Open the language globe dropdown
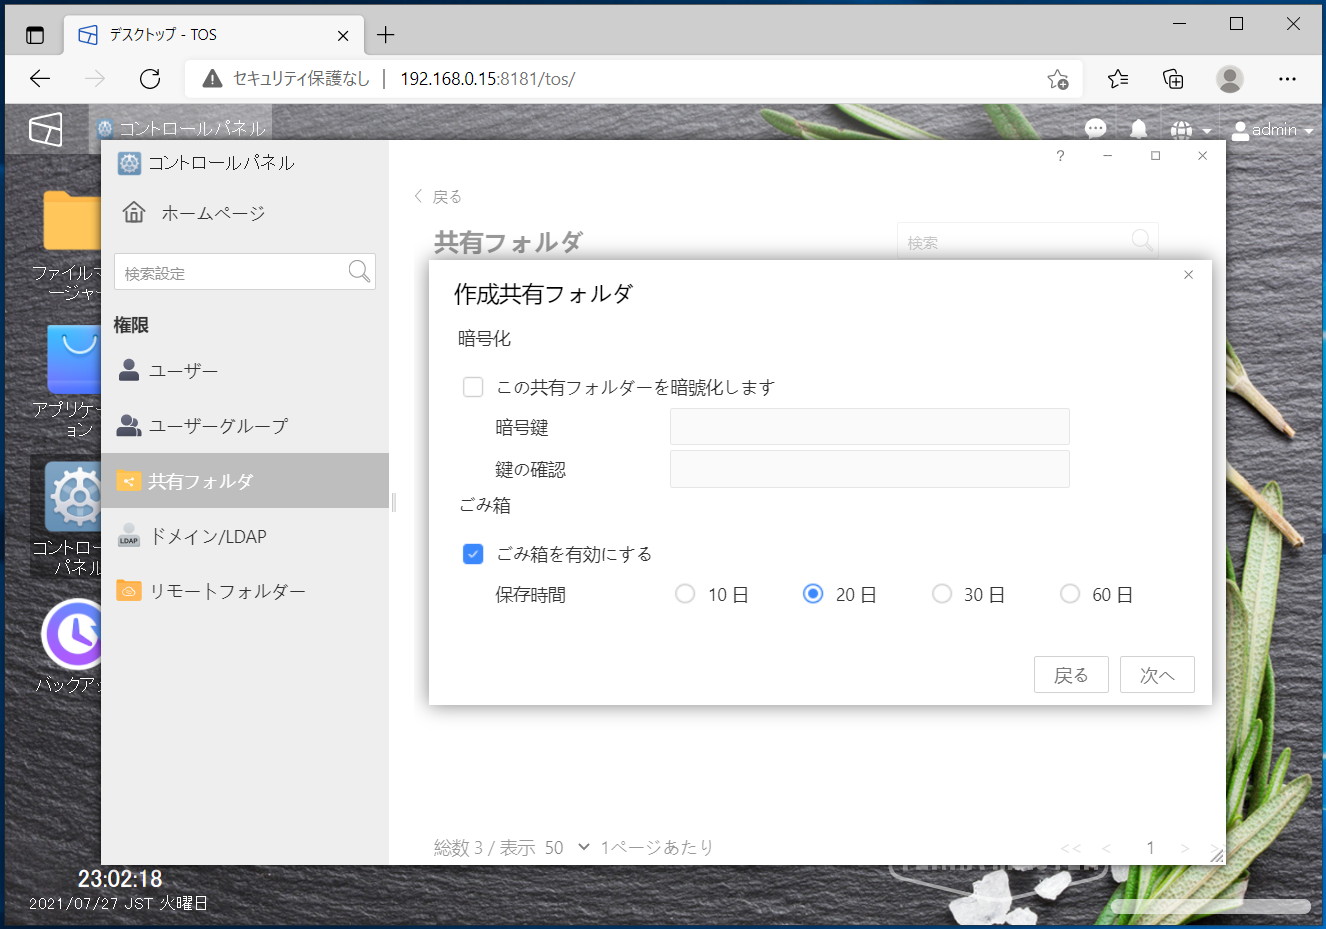 click(x=1191, y=130)
